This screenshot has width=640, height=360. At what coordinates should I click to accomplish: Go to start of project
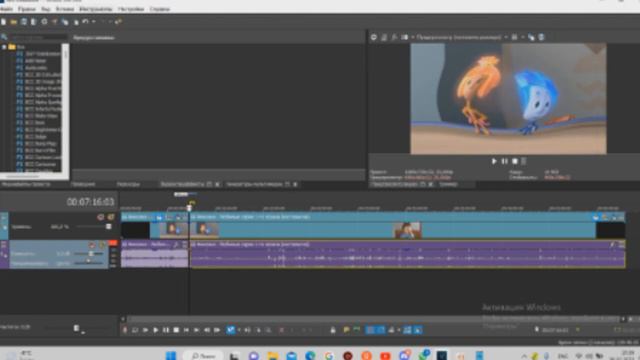coord(186,330)
